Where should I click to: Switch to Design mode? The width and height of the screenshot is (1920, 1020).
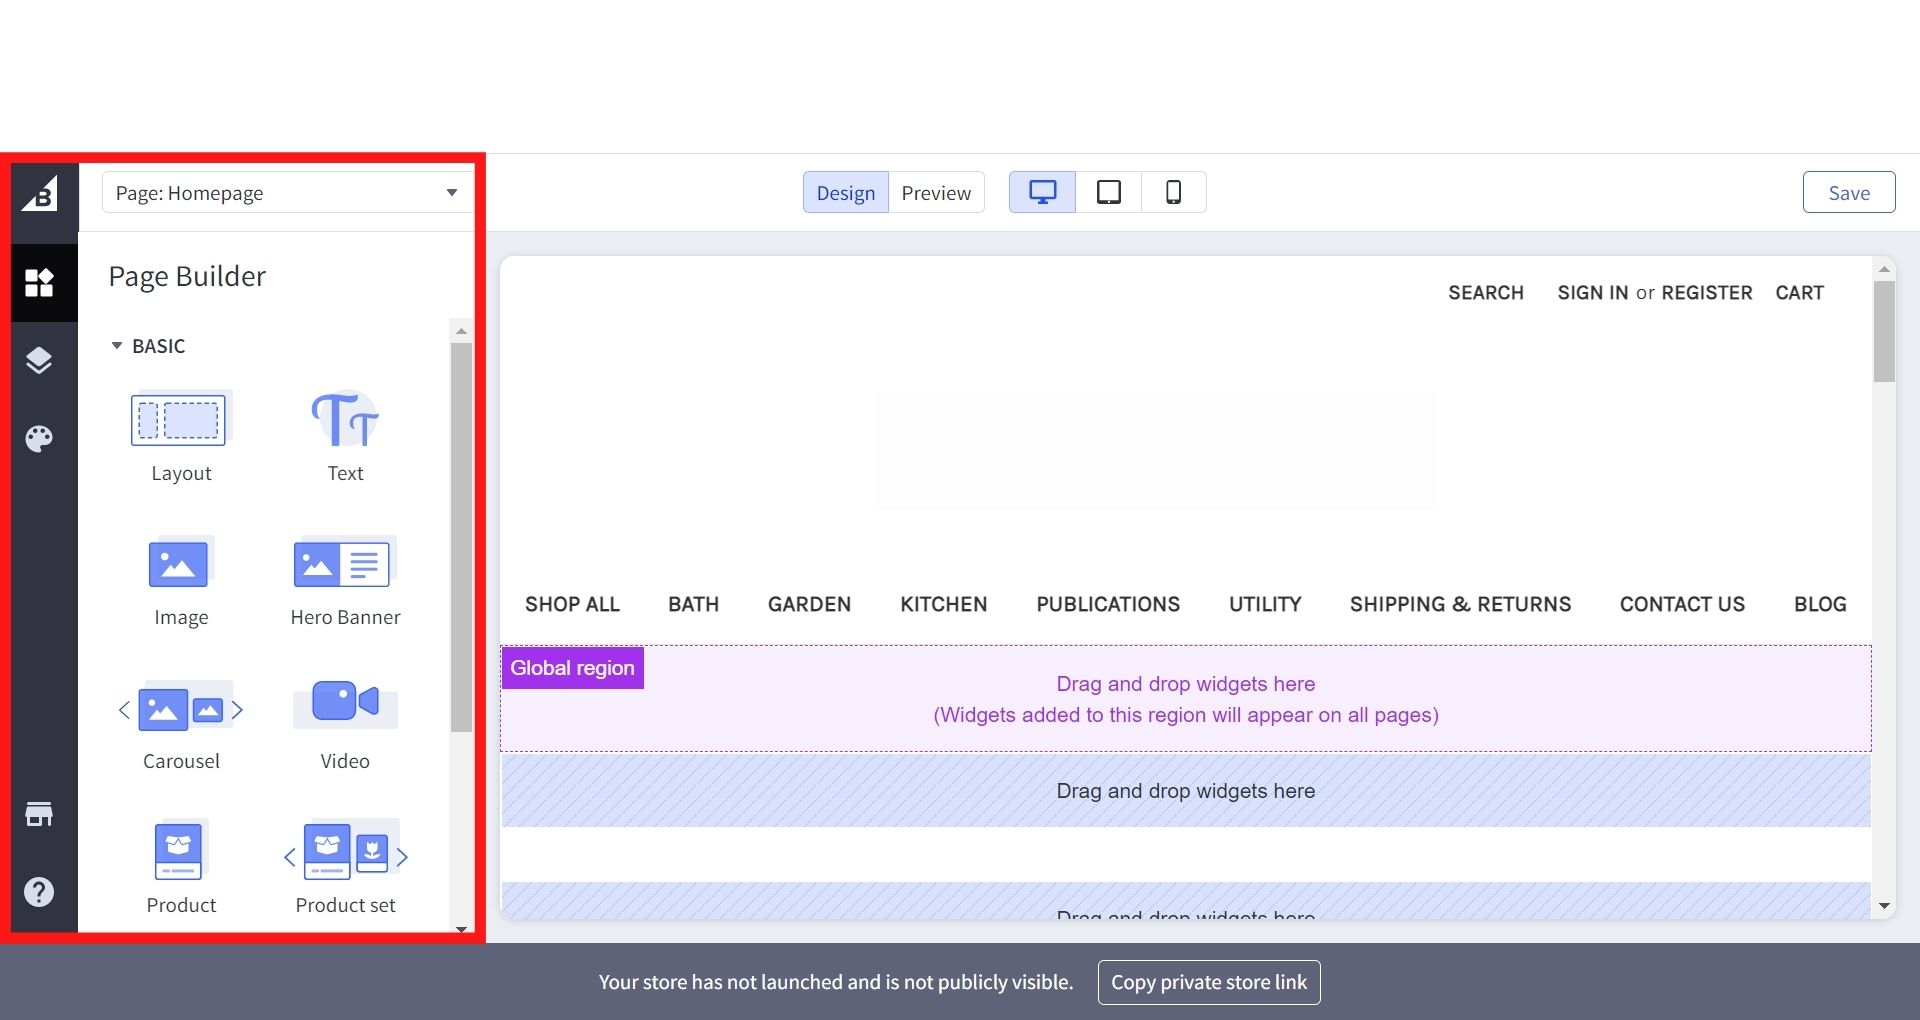point(845,193)
